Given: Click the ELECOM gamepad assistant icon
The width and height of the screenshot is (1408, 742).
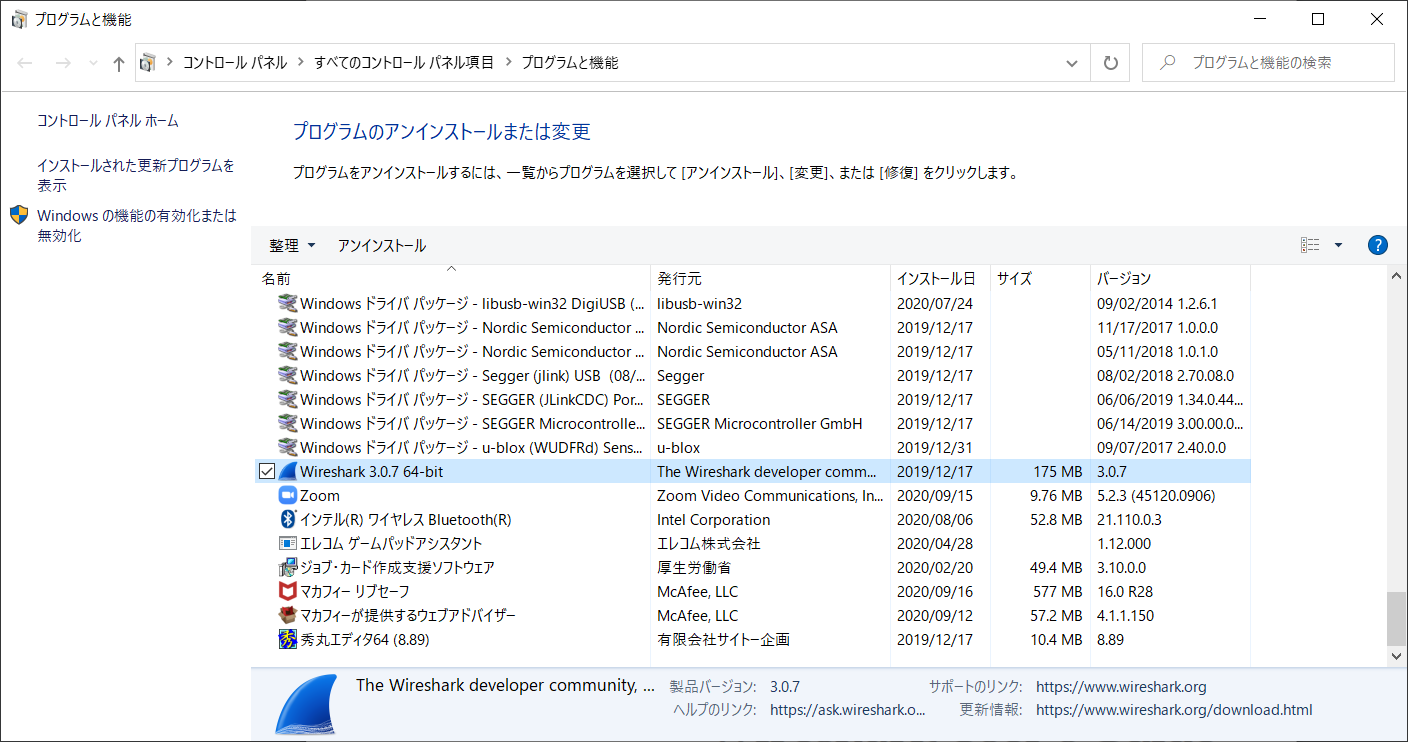Looking at the screenshot, I should click(288, 544).
